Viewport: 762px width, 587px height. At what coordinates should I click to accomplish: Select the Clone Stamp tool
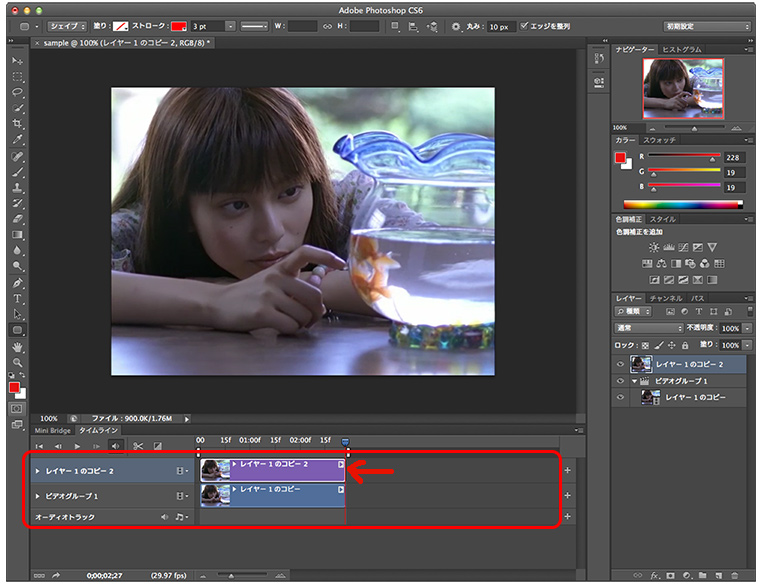point(17,188)
